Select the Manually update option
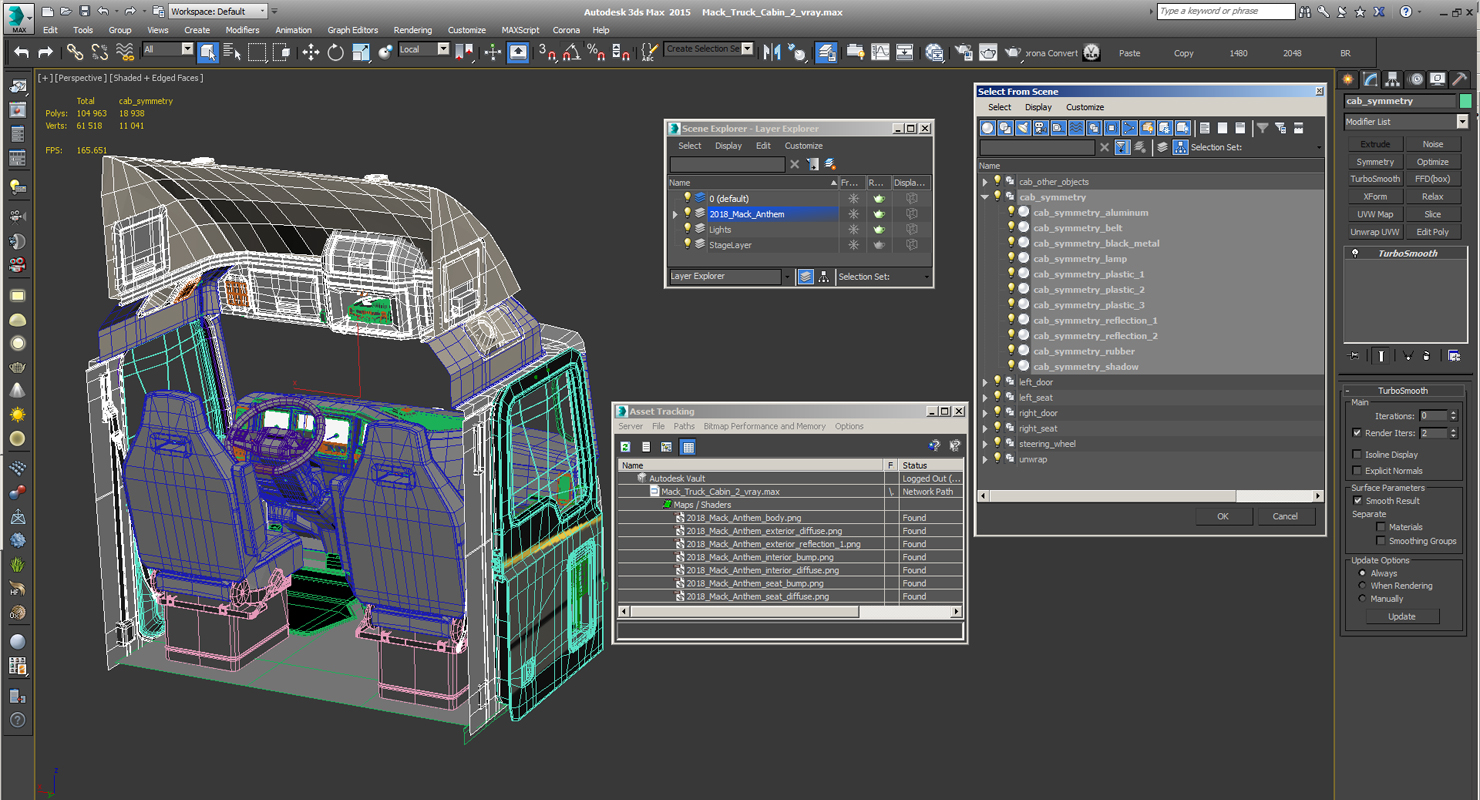The image size is (1480, 800). tap(1362, 599)
